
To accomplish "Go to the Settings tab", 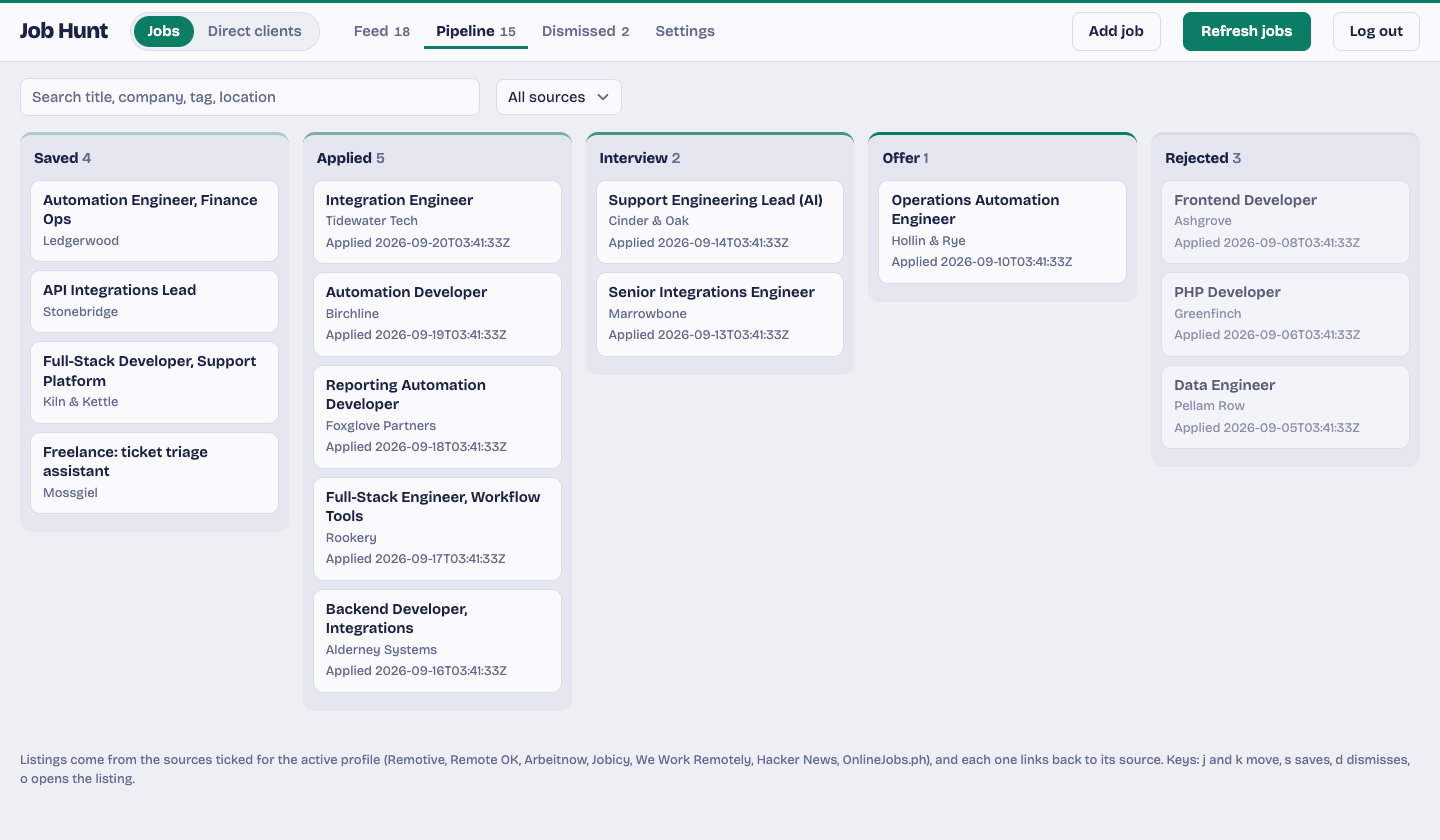I will coord(685,31).
